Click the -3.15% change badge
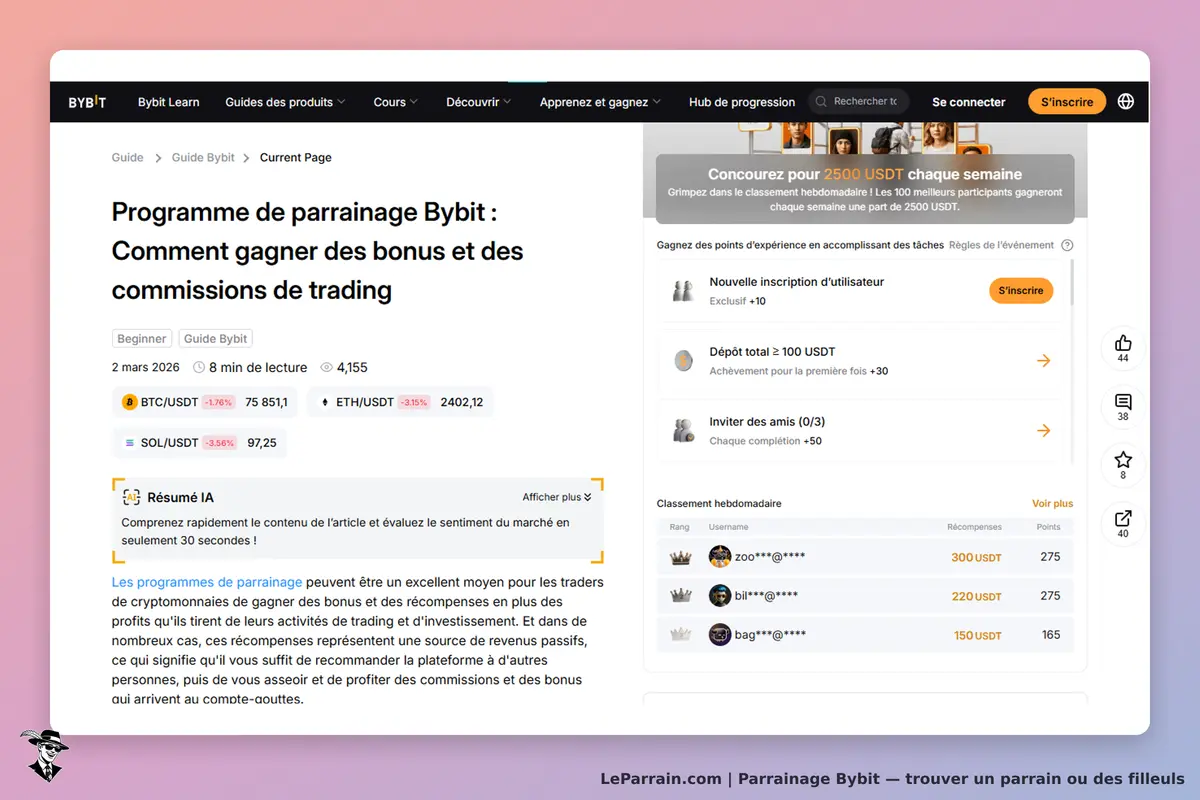Screen dimensions: 1200x800 click(x=414, y=402)
